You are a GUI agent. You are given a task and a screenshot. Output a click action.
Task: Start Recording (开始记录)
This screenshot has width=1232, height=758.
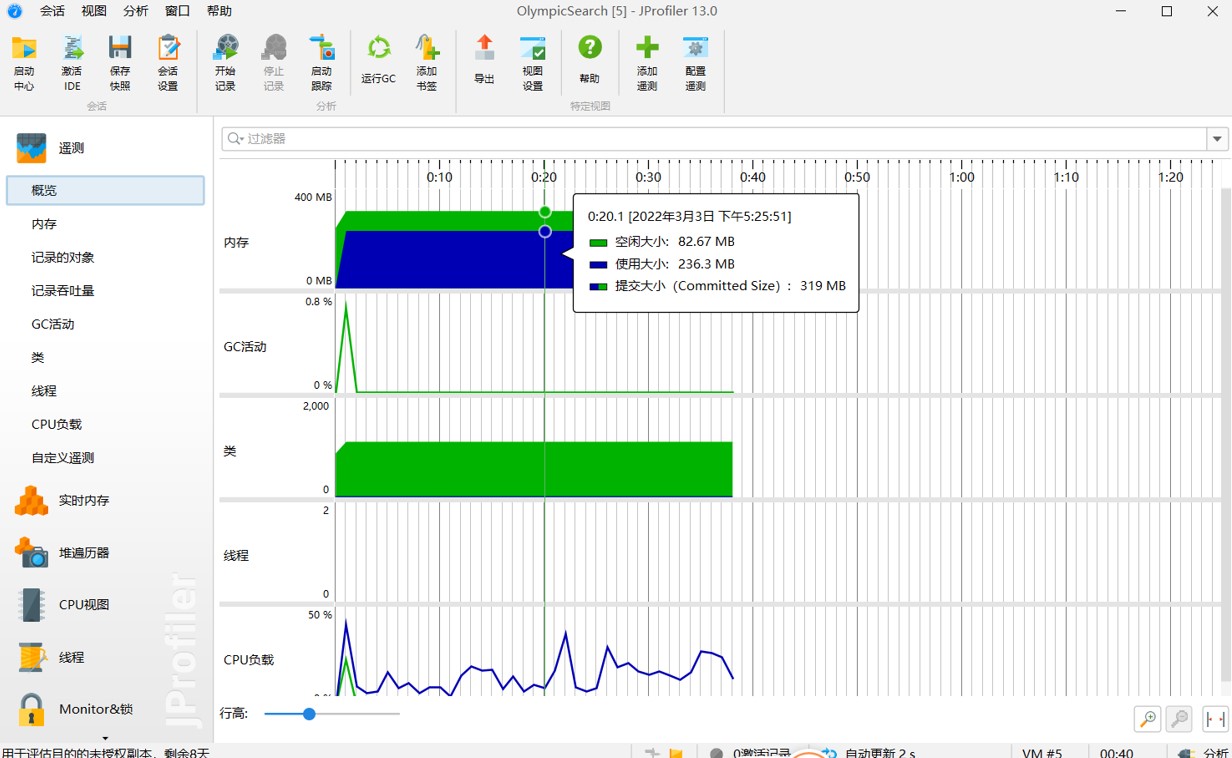pyautogui.click(x=226, y=63)
